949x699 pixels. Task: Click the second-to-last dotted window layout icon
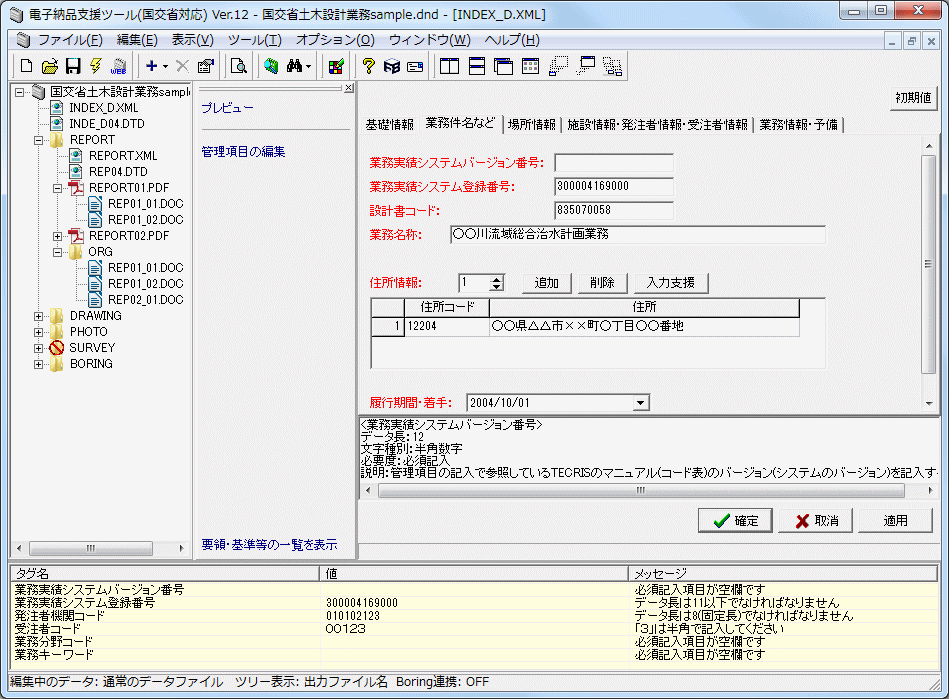click(x=585, y=66)
